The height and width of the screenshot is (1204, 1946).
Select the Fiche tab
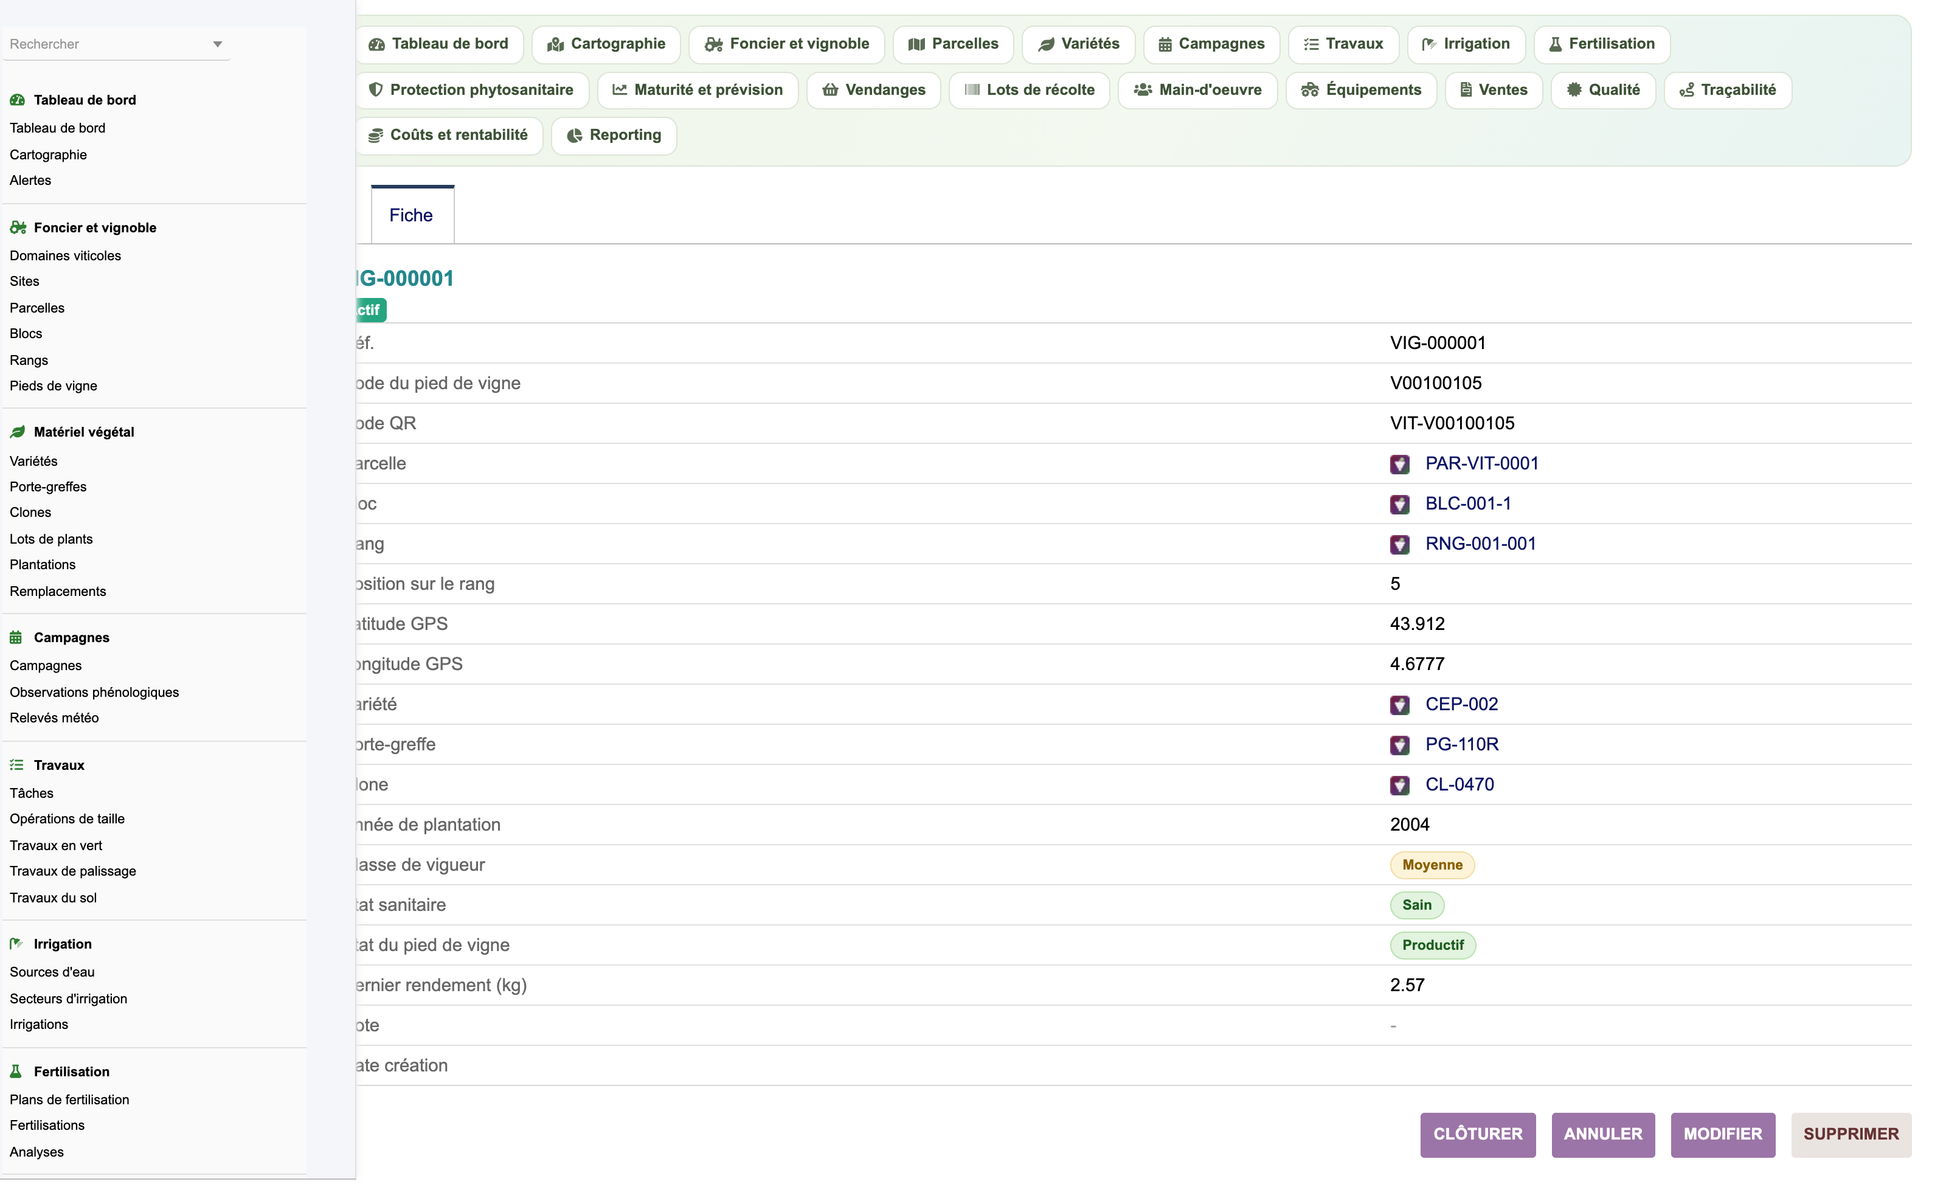tap(412, 215)
